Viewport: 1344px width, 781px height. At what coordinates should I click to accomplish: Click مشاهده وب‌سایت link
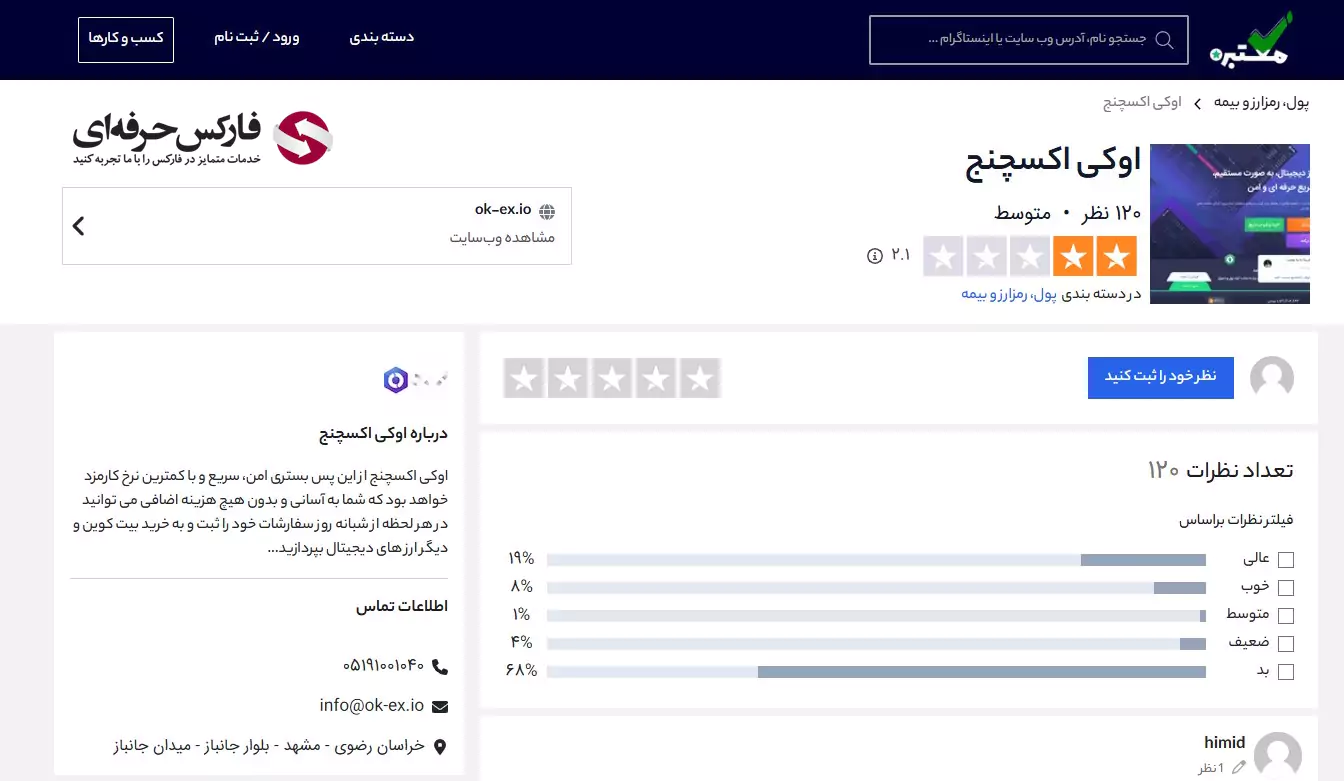tap(502, 238)
